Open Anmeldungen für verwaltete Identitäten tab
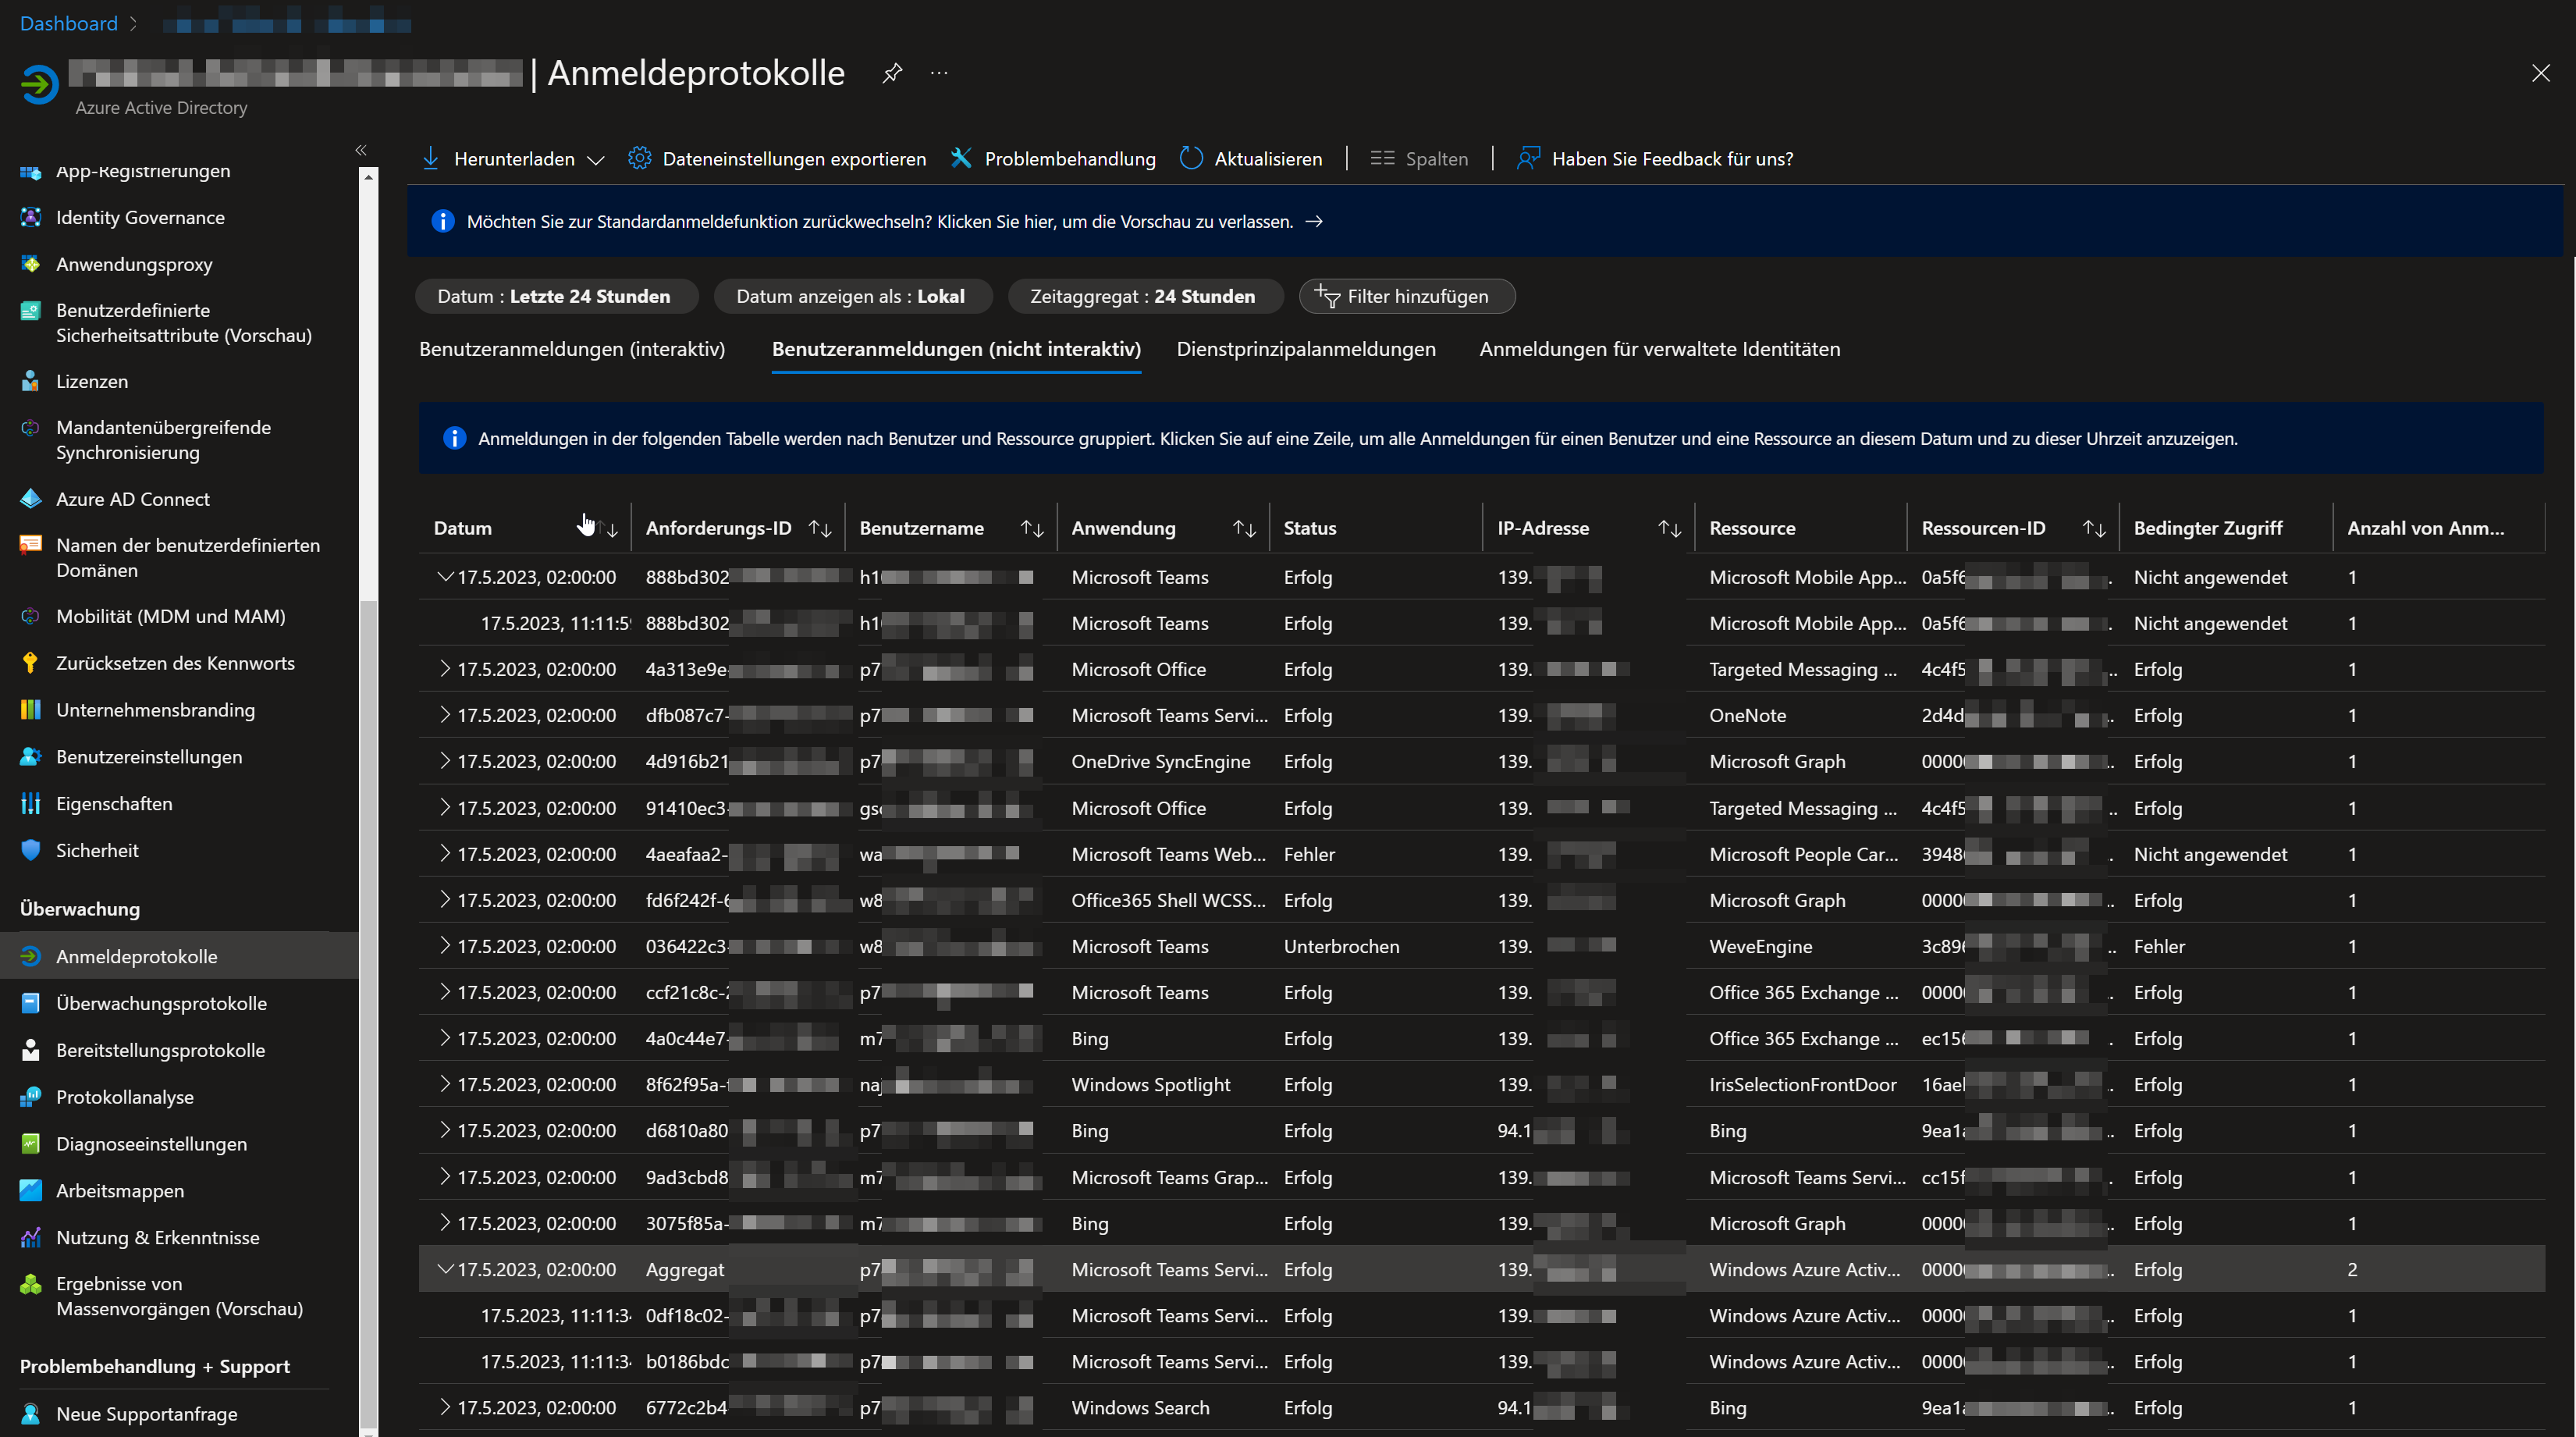 point(1660,349)
